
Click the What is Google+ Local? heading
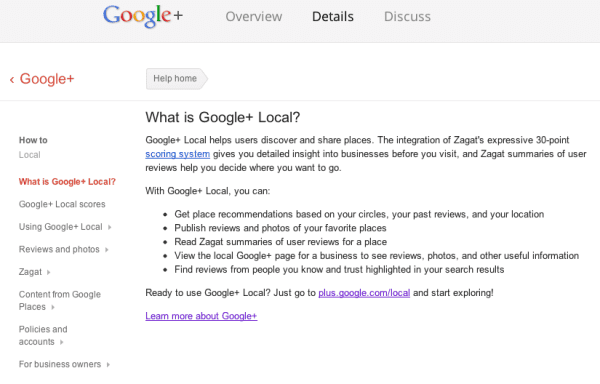[x=223, y=117]
